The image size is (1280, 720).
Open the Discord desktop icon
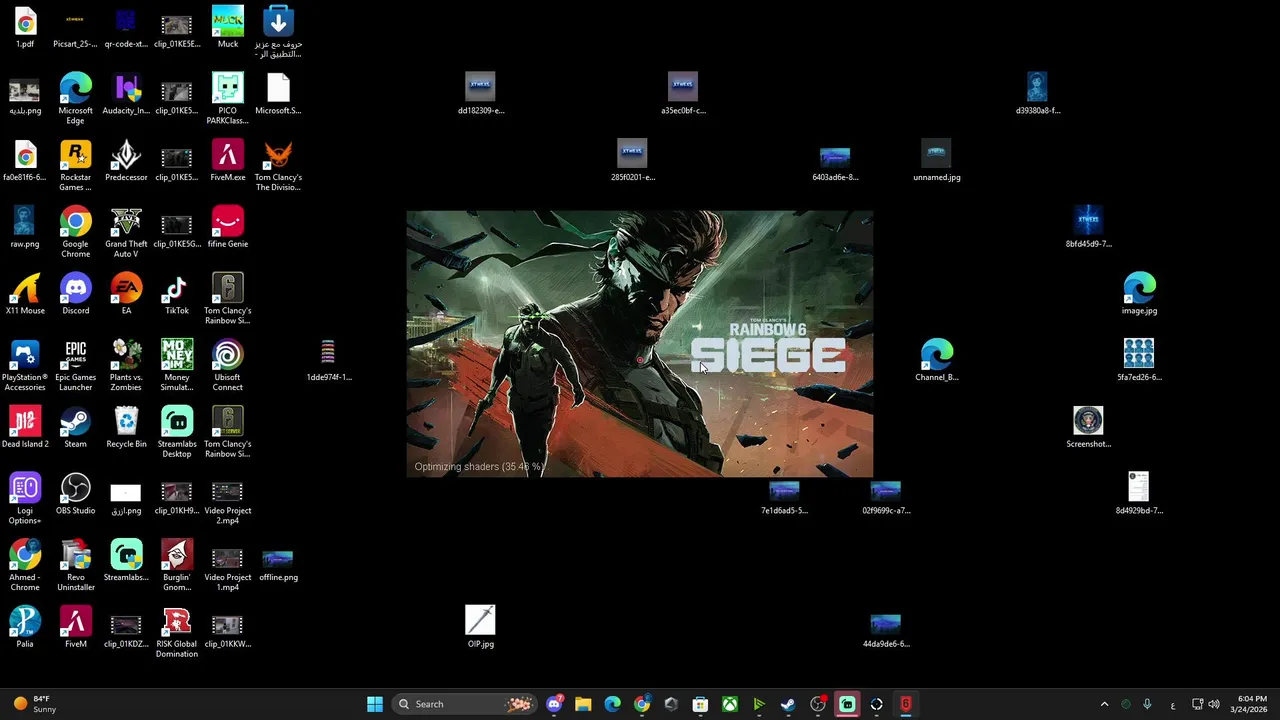[75, 293]
